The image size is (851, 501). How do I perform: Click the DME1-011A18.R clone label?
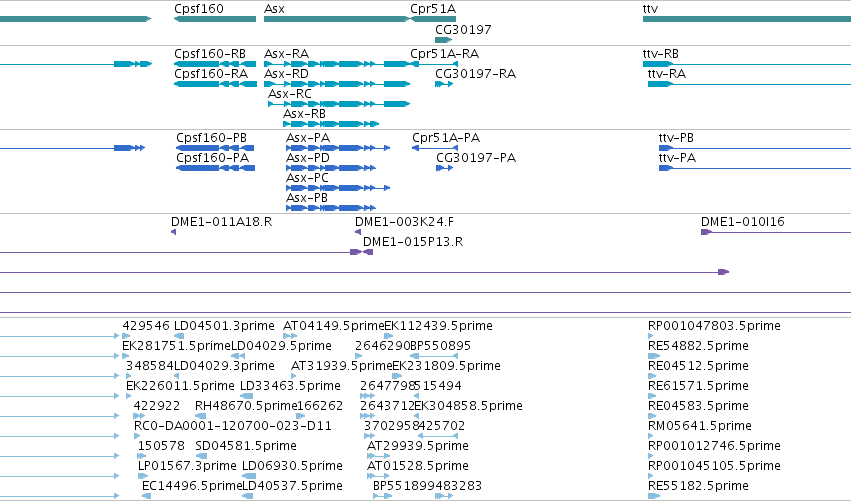pyautogui.click(x=221, y=222)
